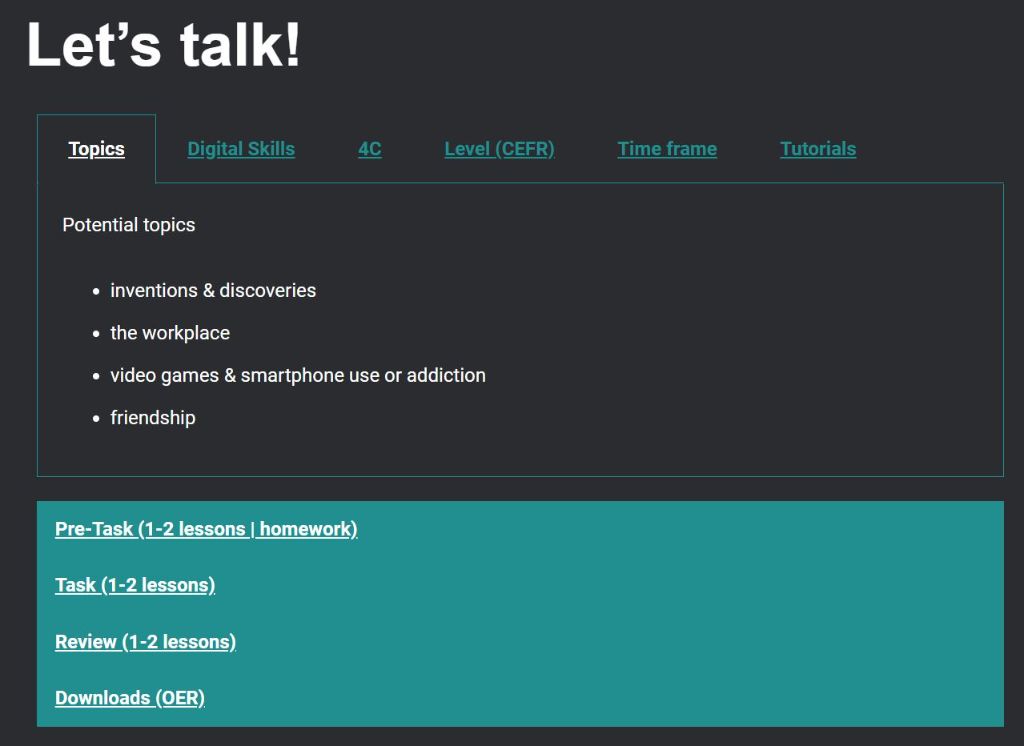This screenshot has height=746, width=1024.
Task: Click the bullet point beside "video games"
Action: [x=97, y=377]
